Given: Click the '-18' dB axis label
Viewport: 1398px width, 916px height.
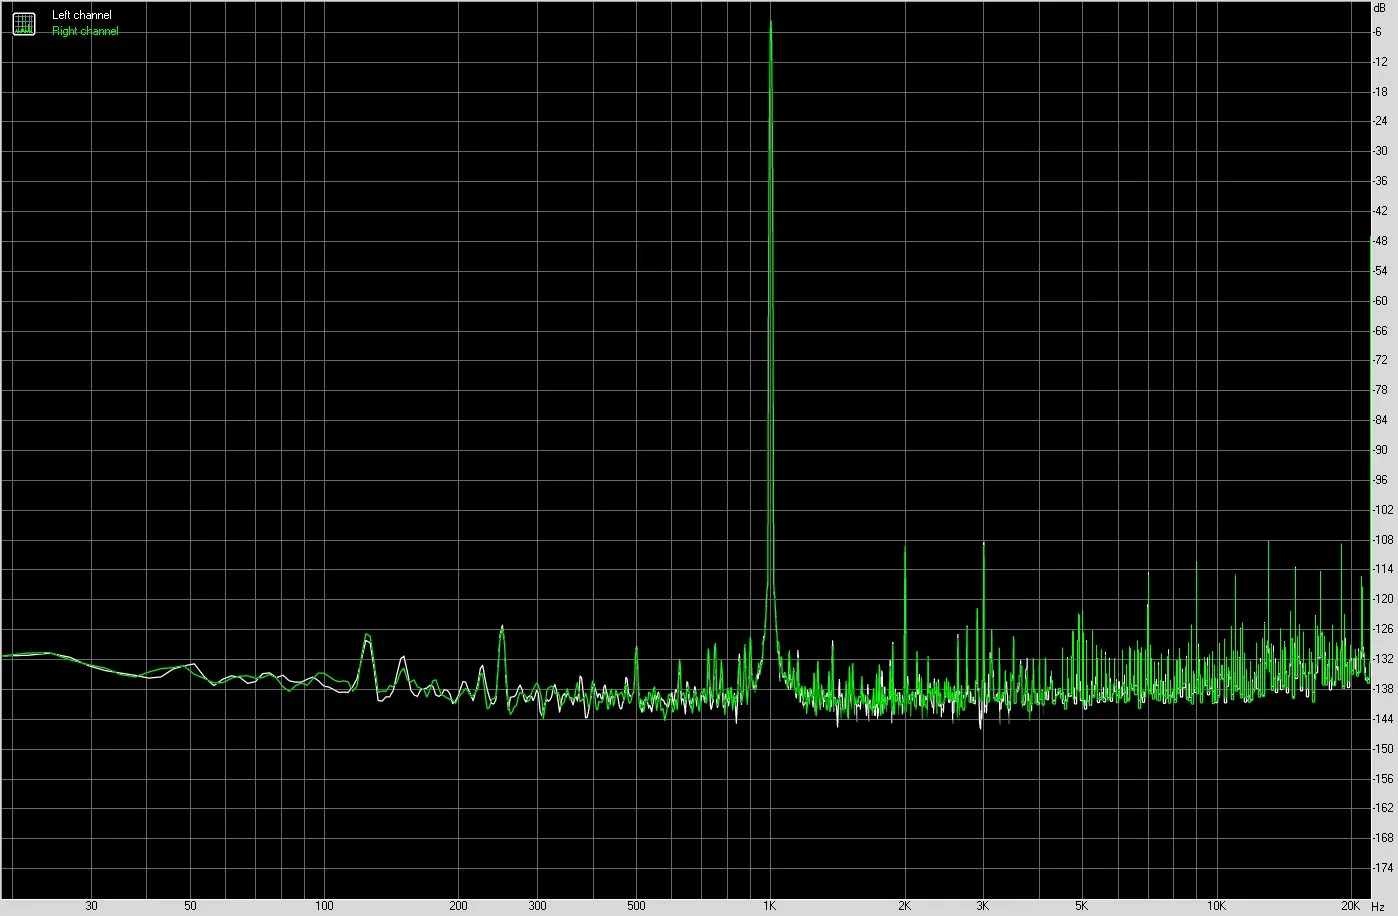Looking at the screenshot, I should coord(1381,92).
